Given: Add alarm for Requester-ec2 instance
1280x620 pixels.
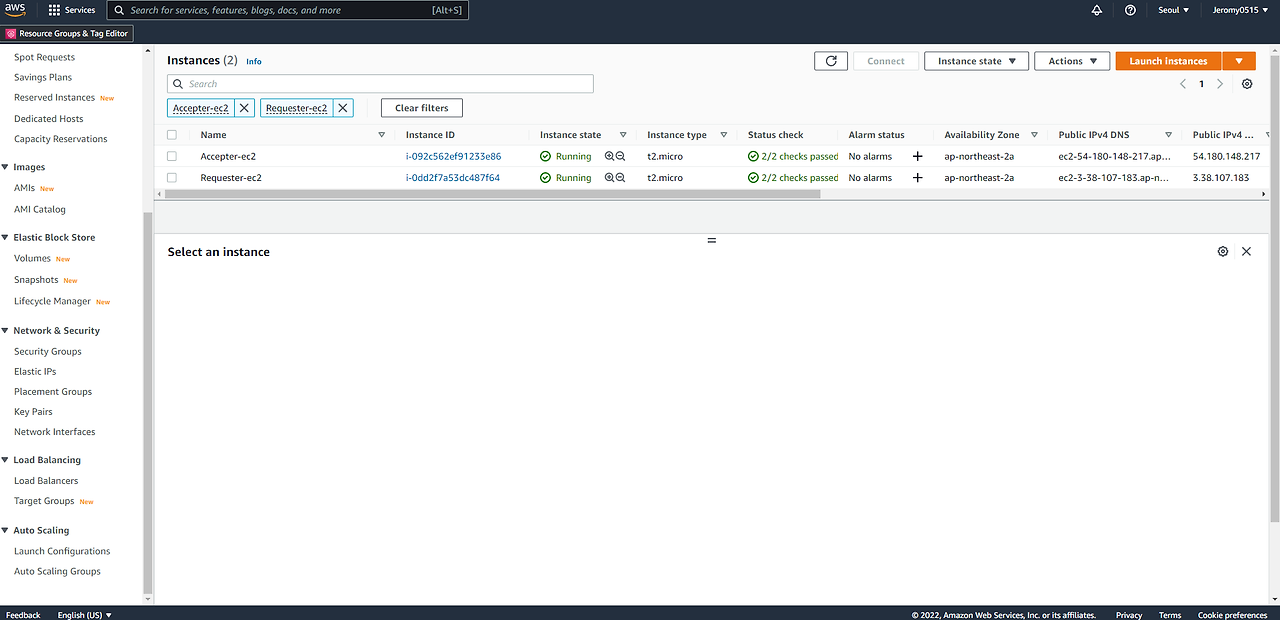Looking at the screenshot, I should tap(918, 178).
